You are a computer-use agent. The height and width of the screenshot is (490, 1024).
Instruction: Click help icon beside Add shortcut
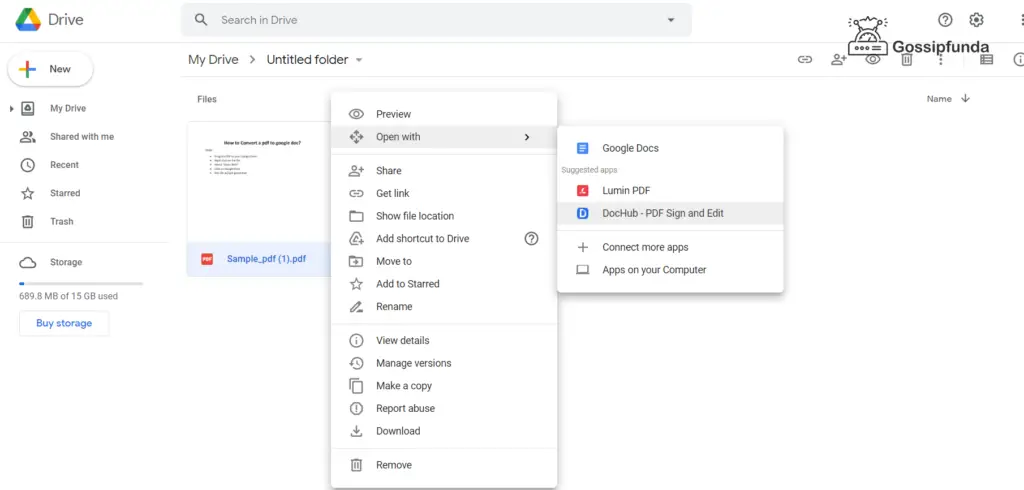532,238
